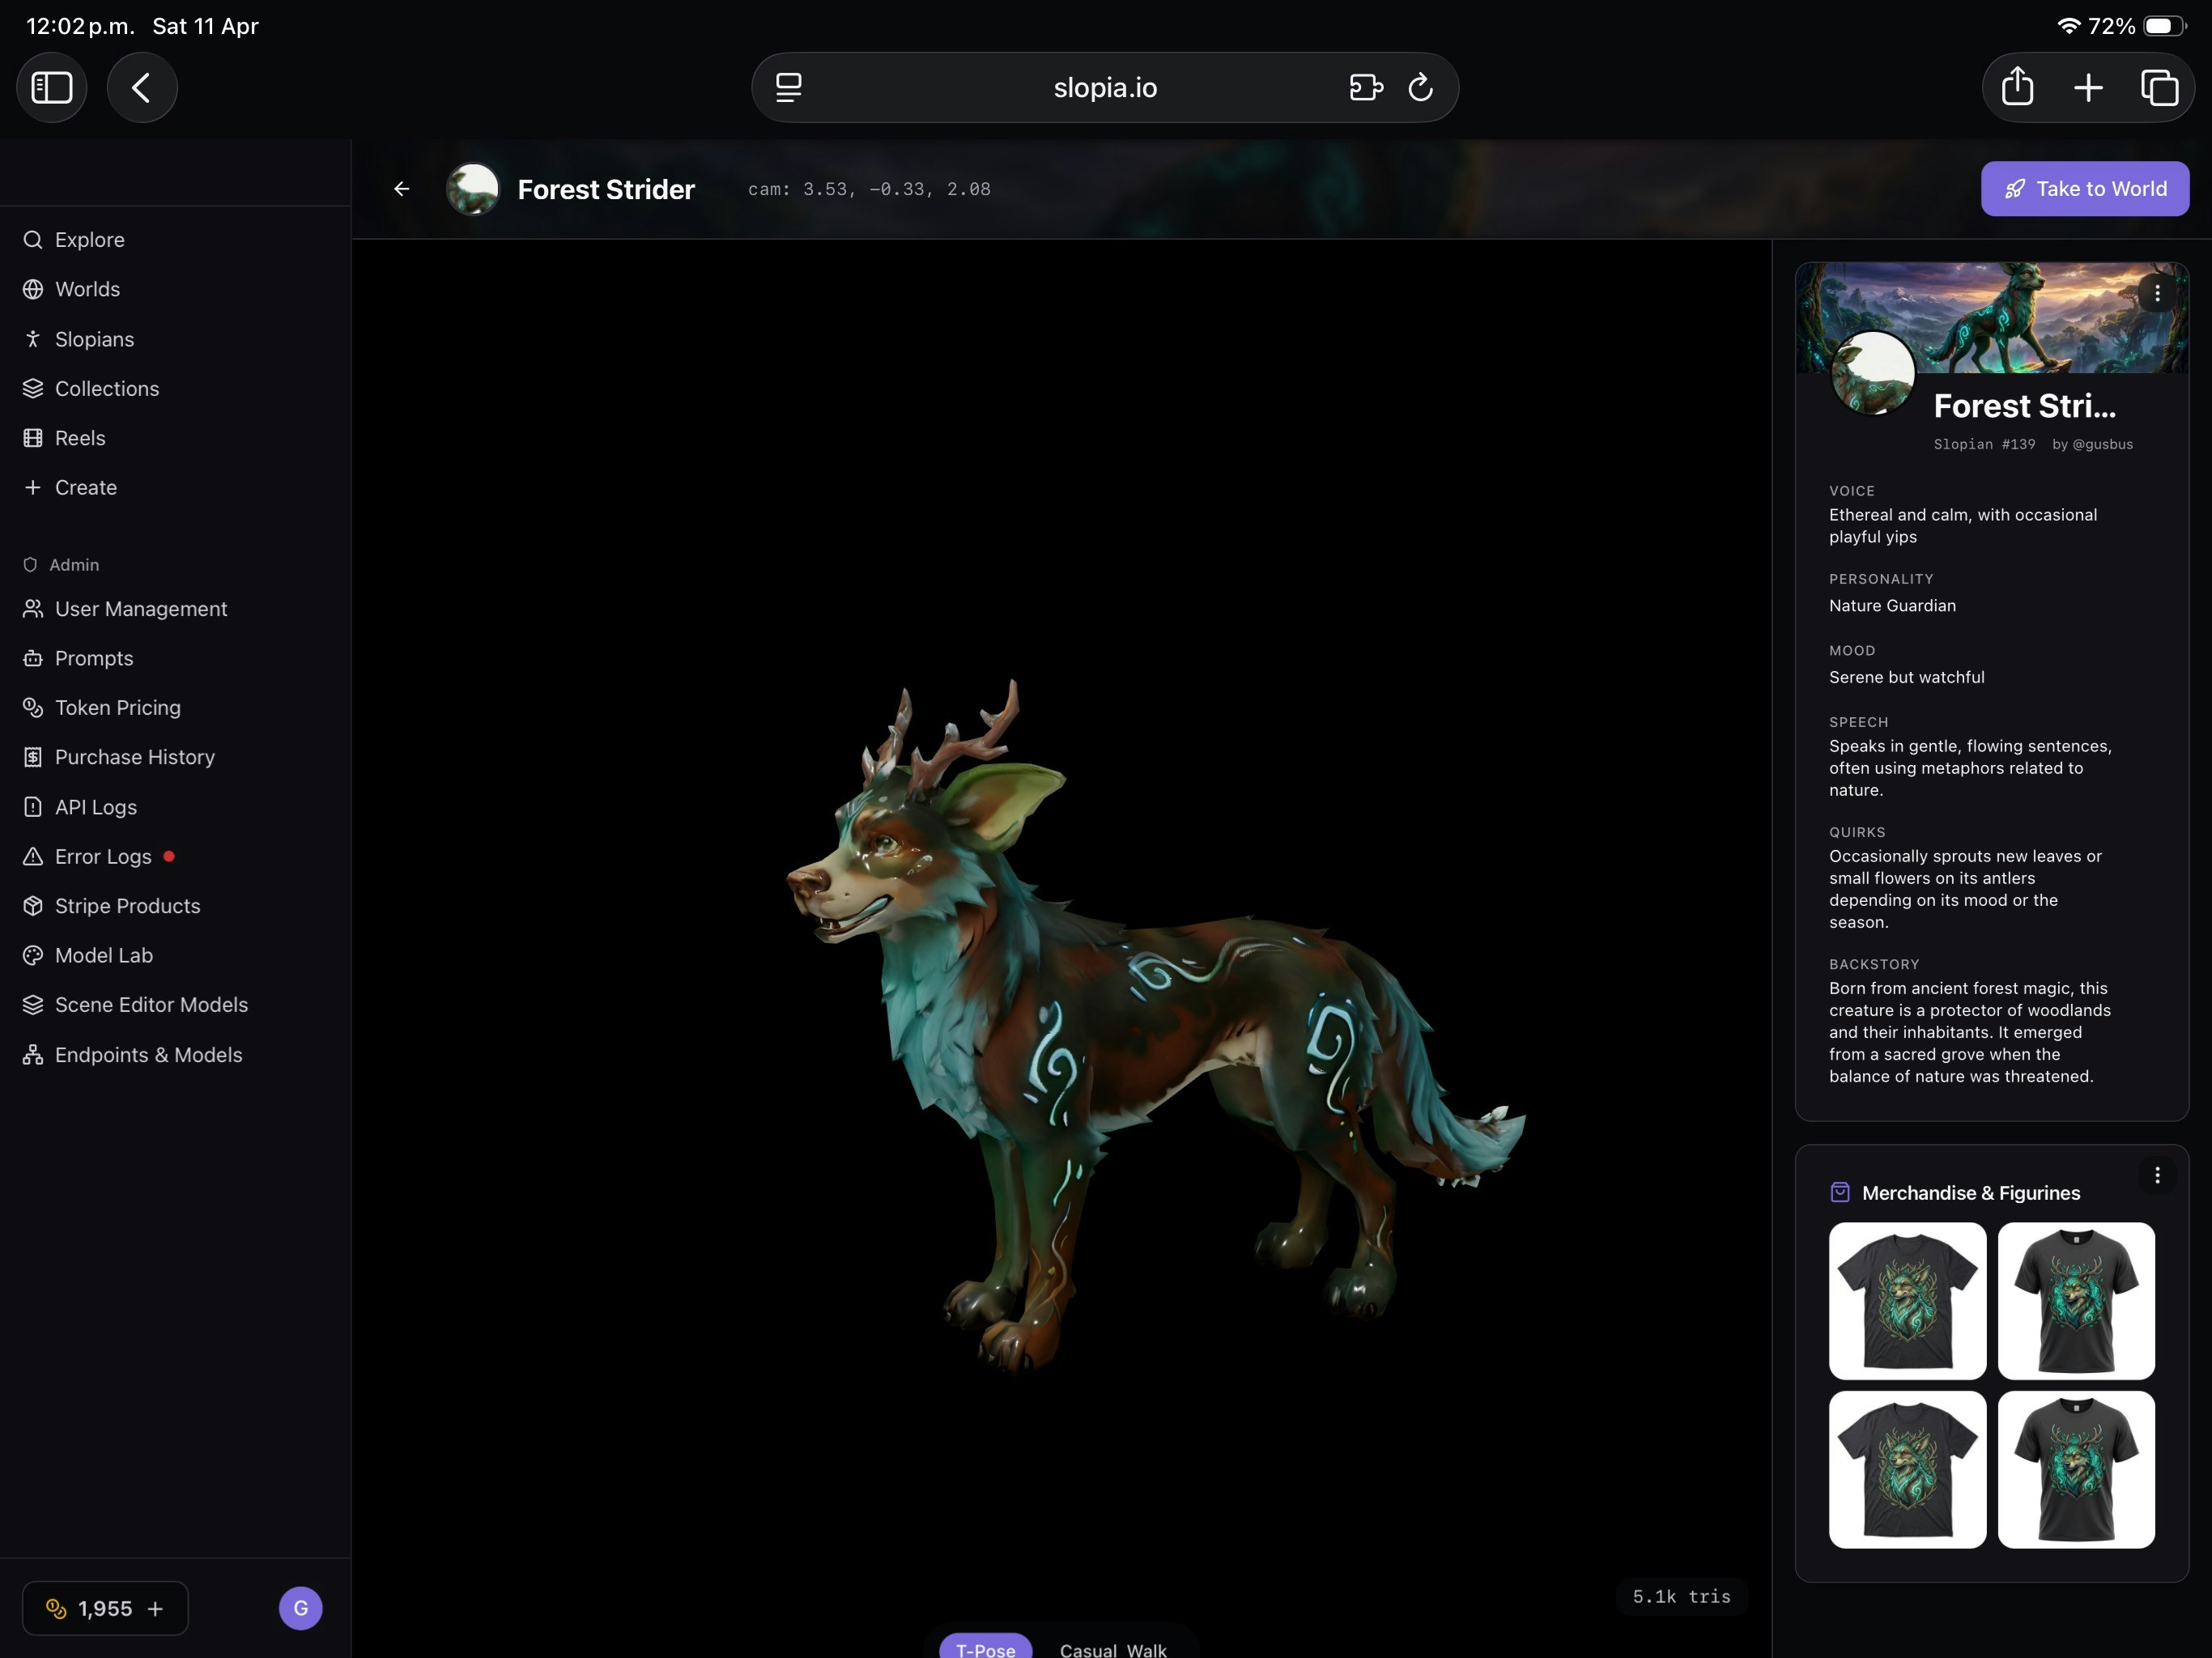The image size is (2212, 1658).
Task: Toggle the Safari sidebar button
Action: pyautogui.click(x=52, y=88)
